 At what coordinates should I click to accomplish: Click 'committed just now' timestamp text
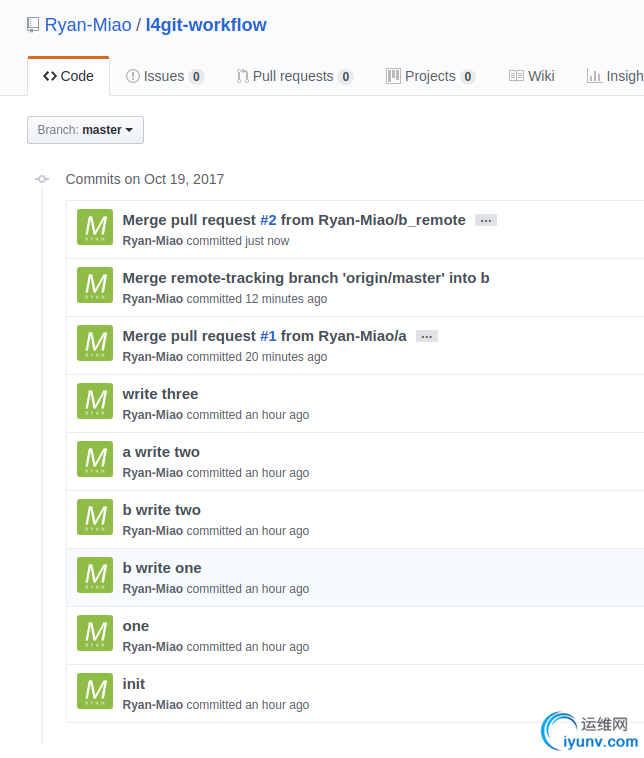238,241
